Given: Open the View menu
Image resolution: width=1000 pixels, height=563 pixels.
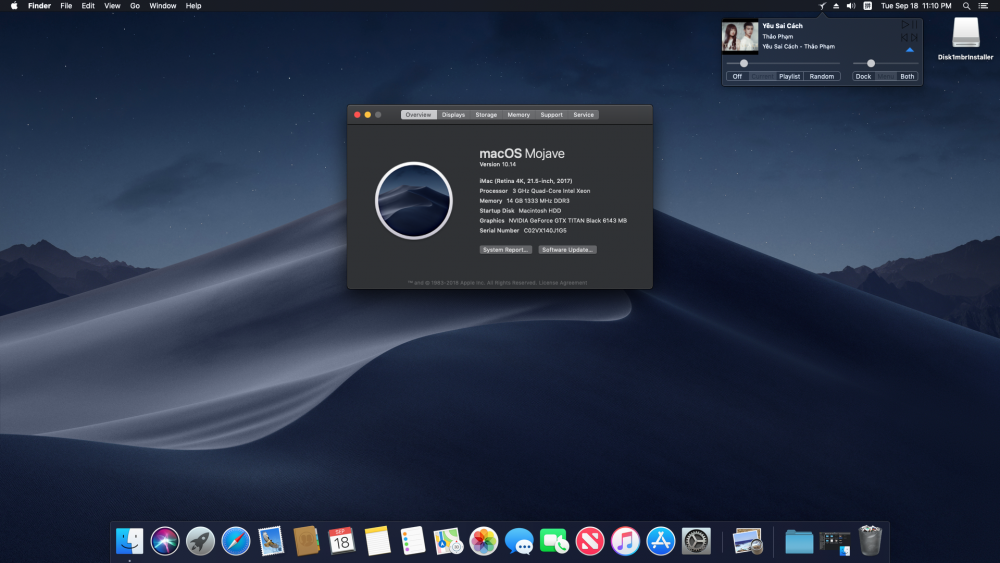Looking at the screenshot, I should 112,6.
